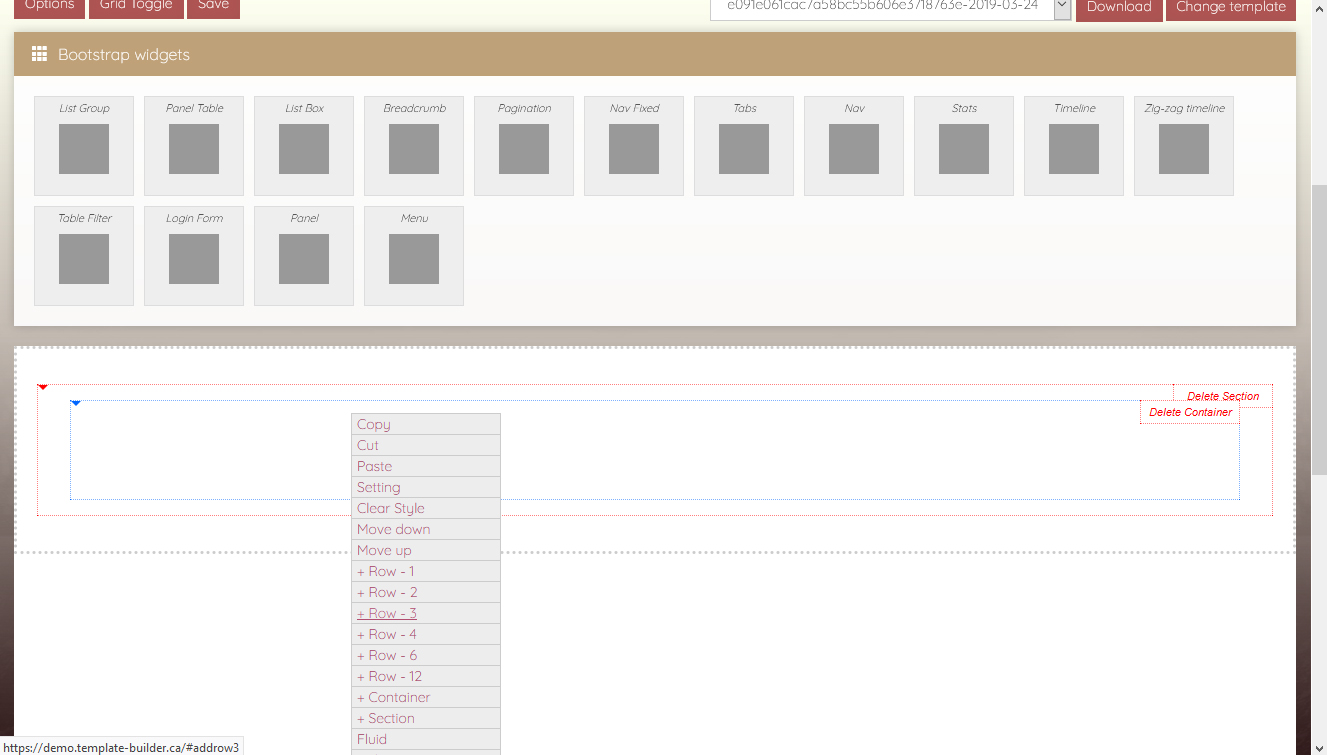Select the Pagination widget icon
This screenshot has height=755, width=1327.
[x=524, y=149]
